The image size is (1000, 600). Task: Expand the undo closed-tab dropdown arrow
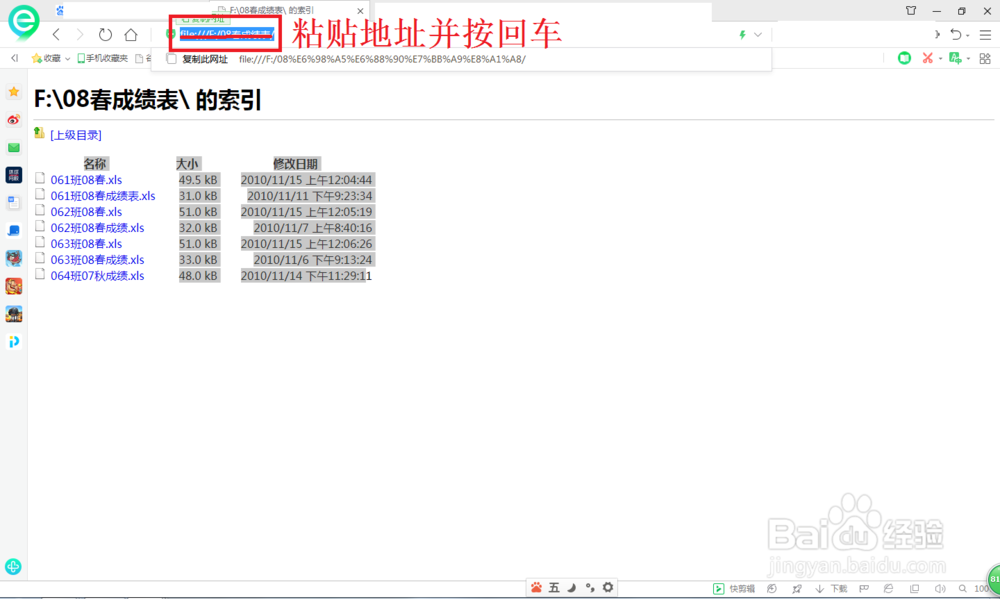[967, 36]
